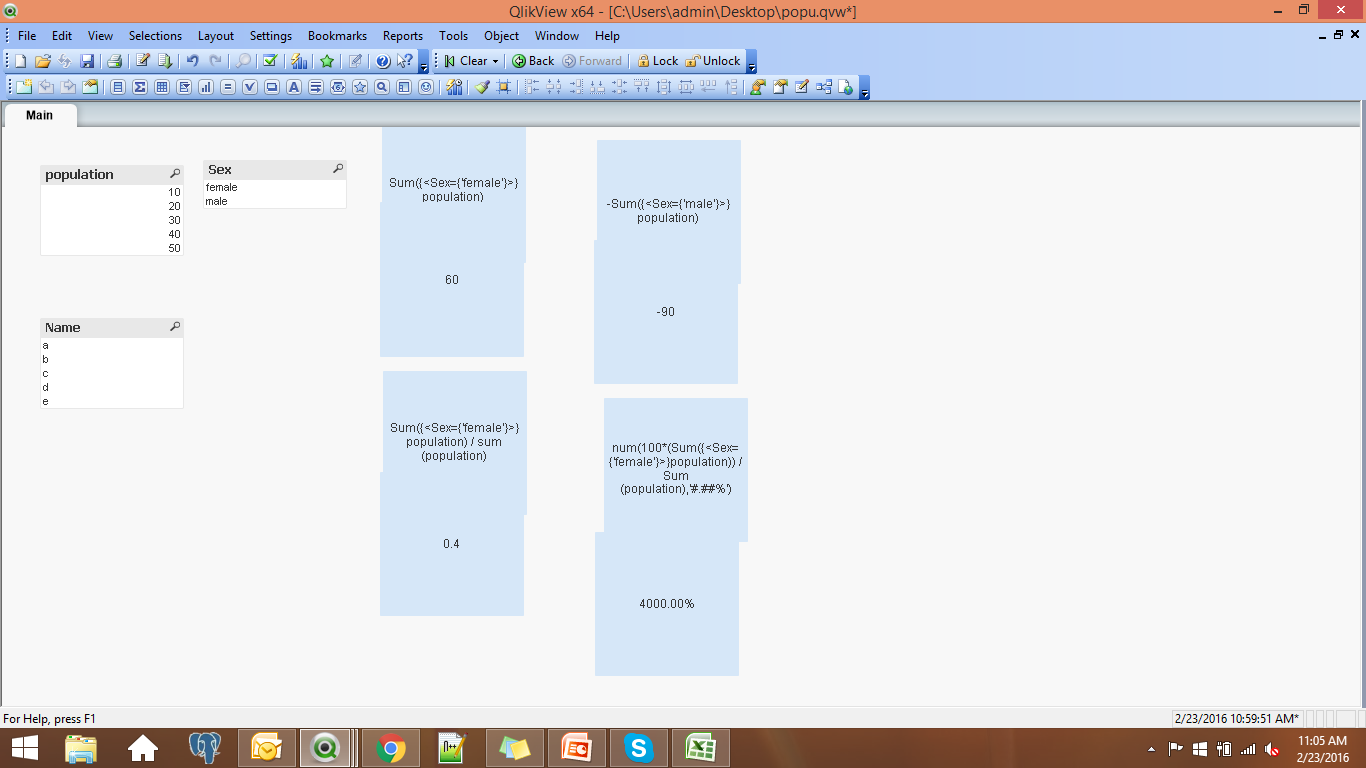Select name c in Name list
The width and height of the screenshot is (1366, 768).
(112, 373)
